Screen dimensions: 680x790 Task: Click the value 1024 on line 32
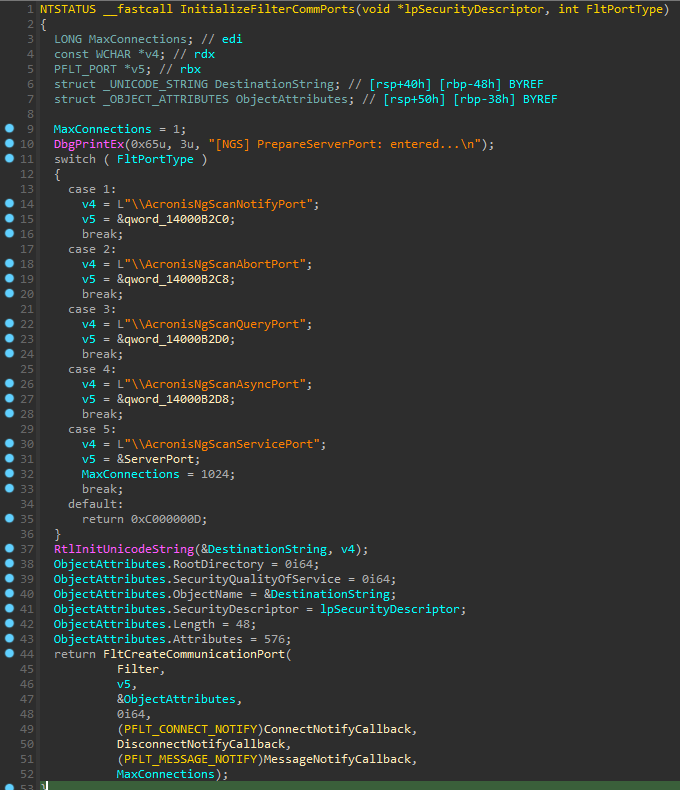pyautogui.click(x=215, y=474)
